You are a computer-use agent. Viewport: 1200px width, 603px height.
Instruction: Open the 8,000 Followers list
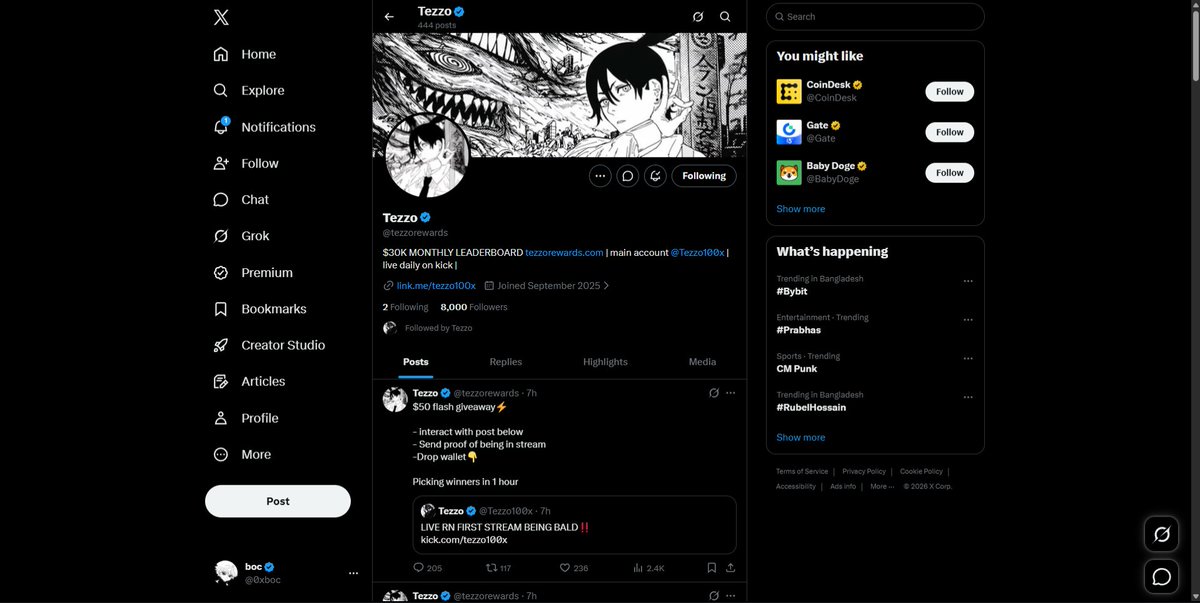474,307
